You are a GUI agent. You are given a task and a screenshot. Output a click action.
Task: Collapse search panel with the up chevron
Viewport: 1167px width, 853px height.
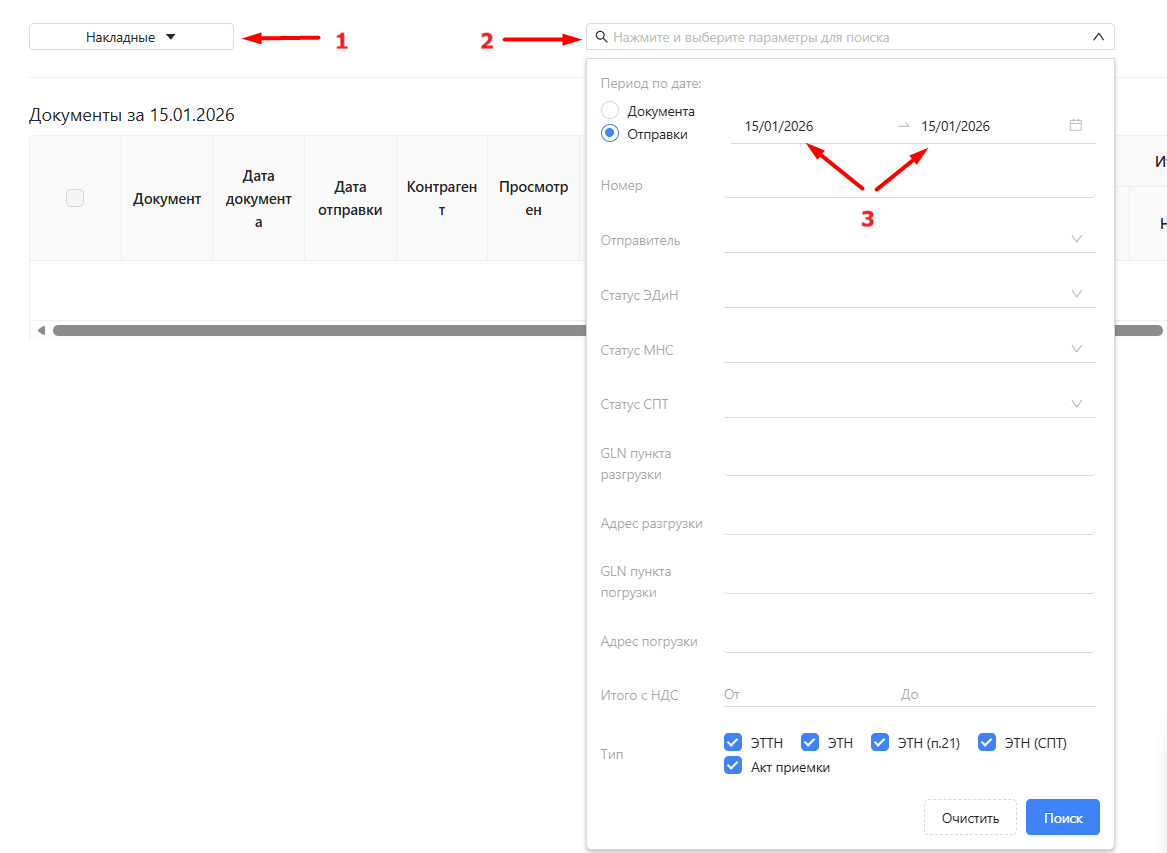(1098, 37)
